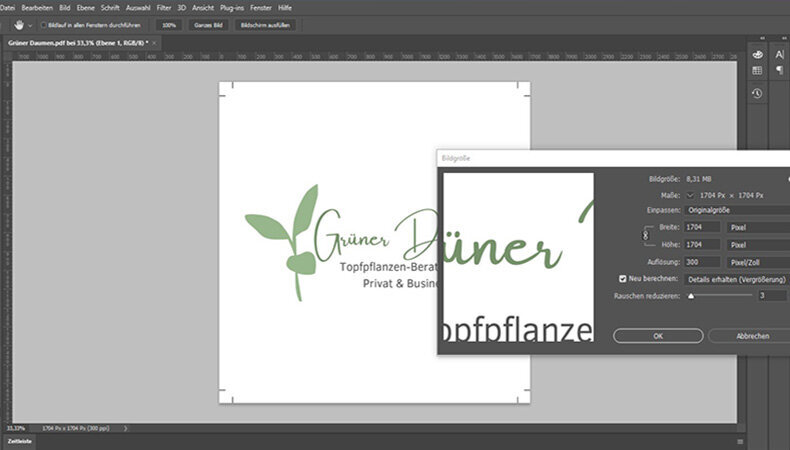Select the Grüner Daumen.pdf document tab
The width and height of the screenshot is (790, 450).
75,43
